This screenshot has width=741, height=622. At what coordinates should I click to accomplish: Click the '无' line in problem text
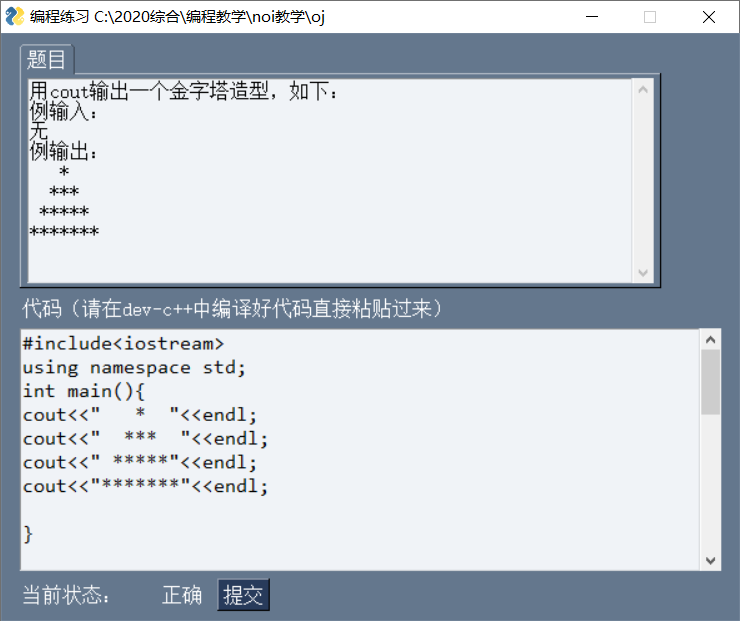pyautogui.click(x=39, y=131)
